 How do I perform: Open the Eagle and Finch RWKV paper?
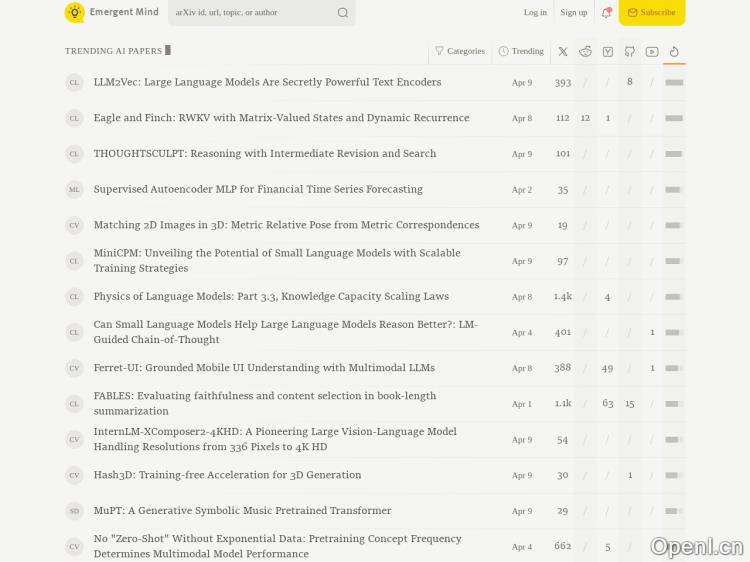tap(281, 118)
